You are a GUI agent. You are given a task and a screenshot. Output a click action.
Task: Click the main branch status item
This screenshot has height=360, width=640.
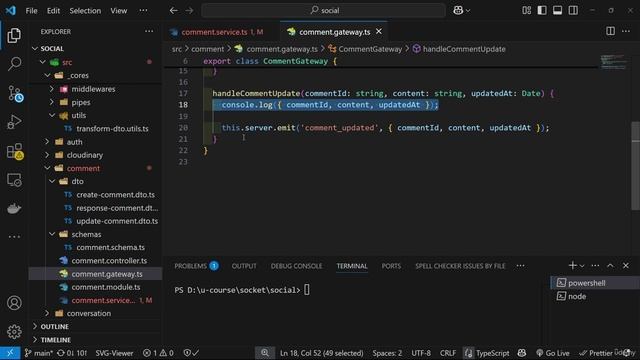click(x=38, y=353)
